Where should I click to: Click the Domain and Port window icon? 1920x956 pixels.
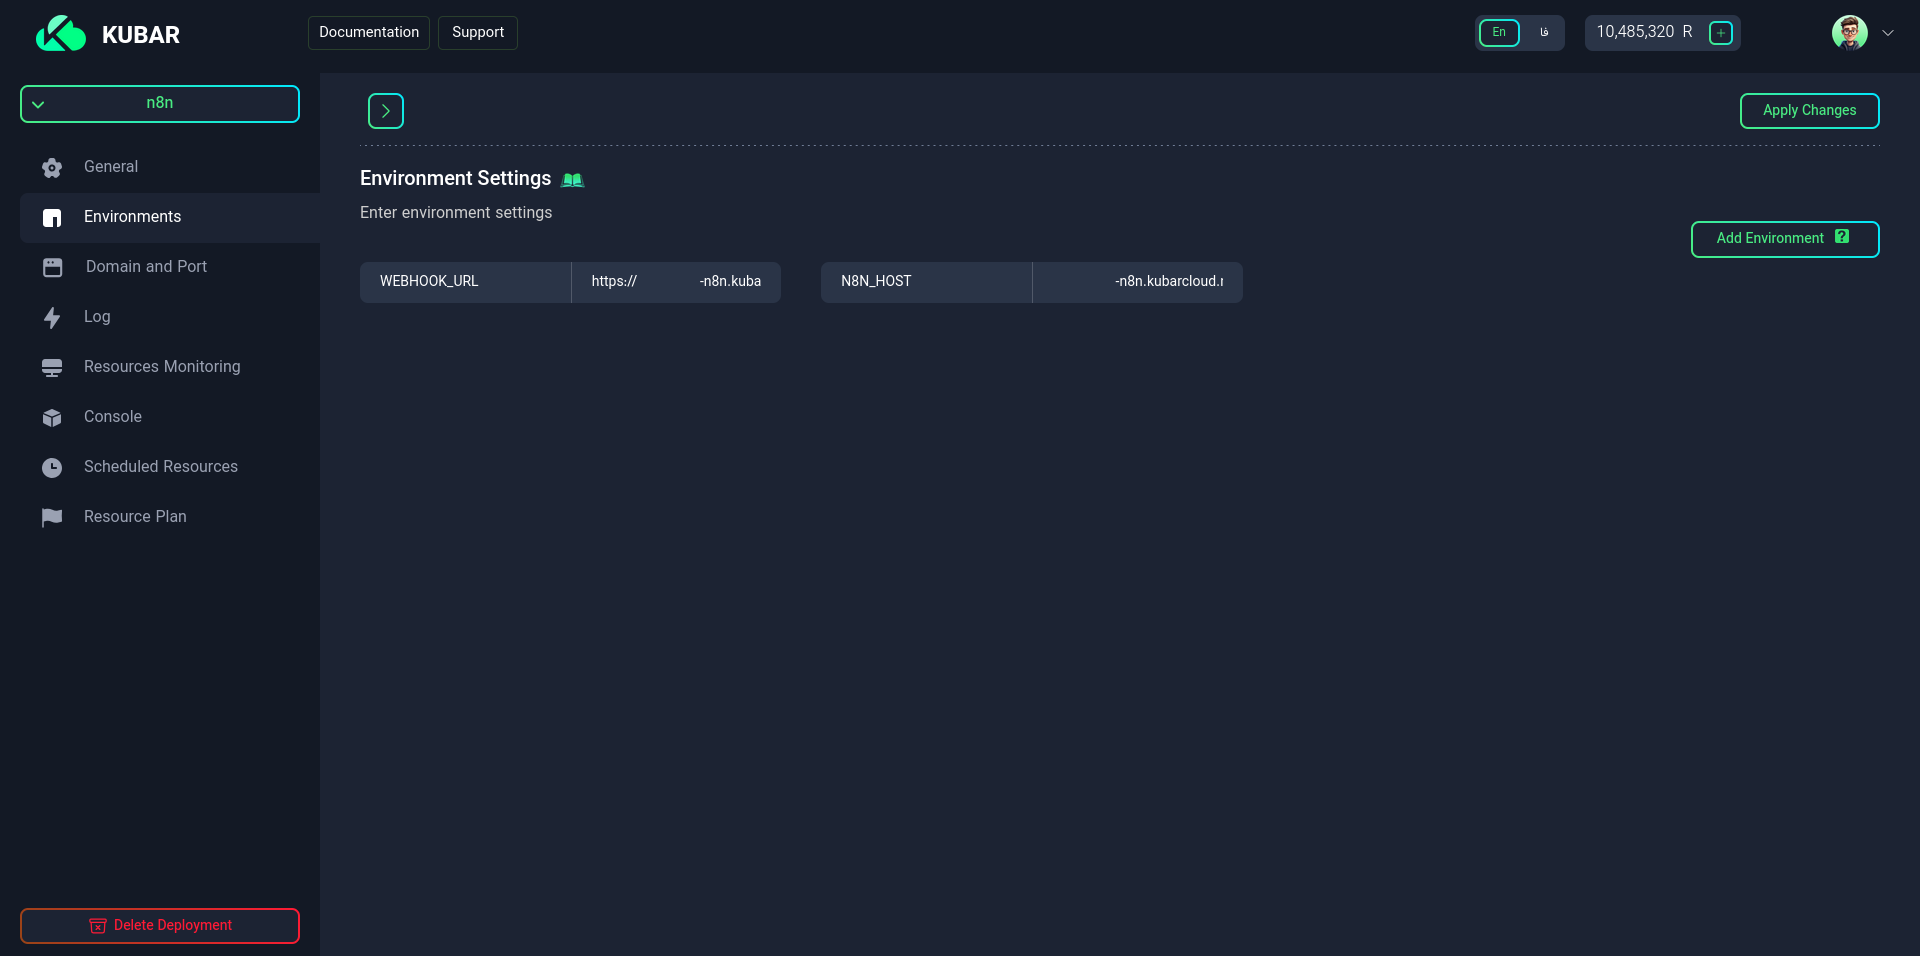click(53, 267)
